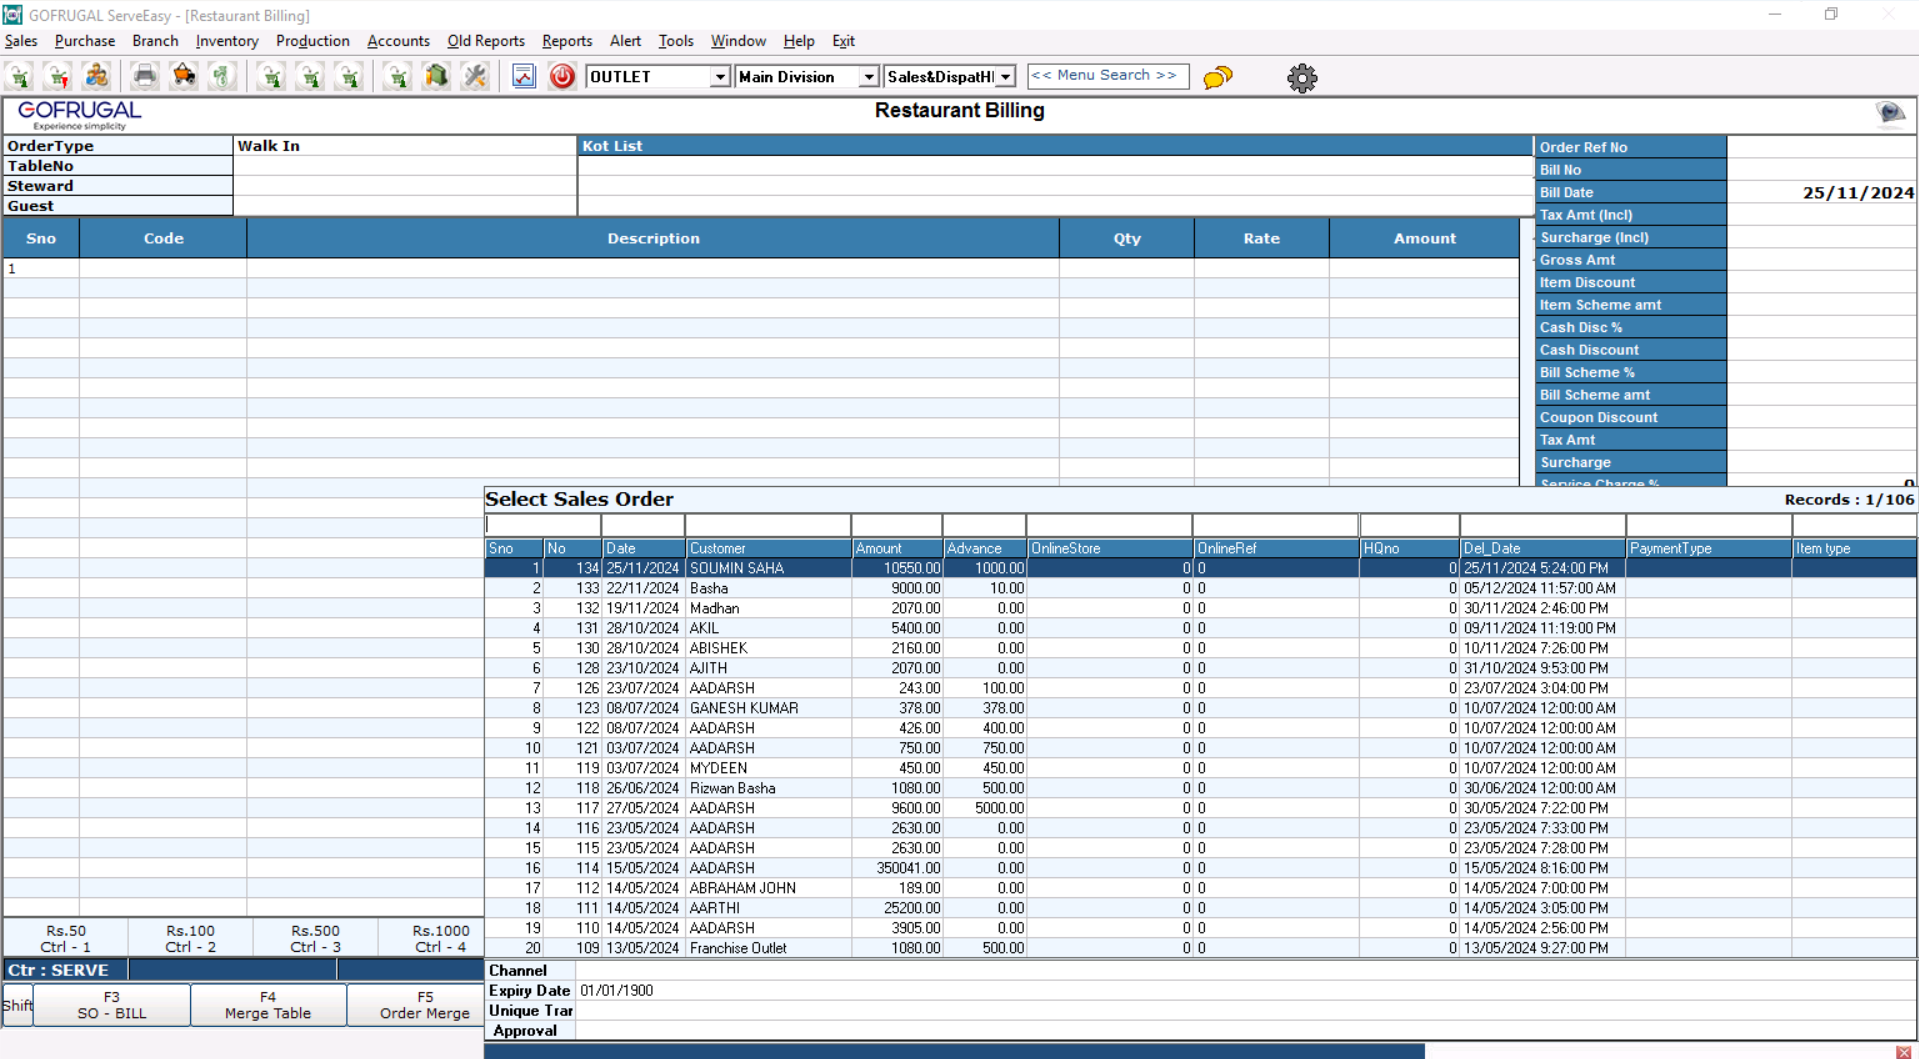
Task: Open the Old Reports menu
Action: (485, 41)
